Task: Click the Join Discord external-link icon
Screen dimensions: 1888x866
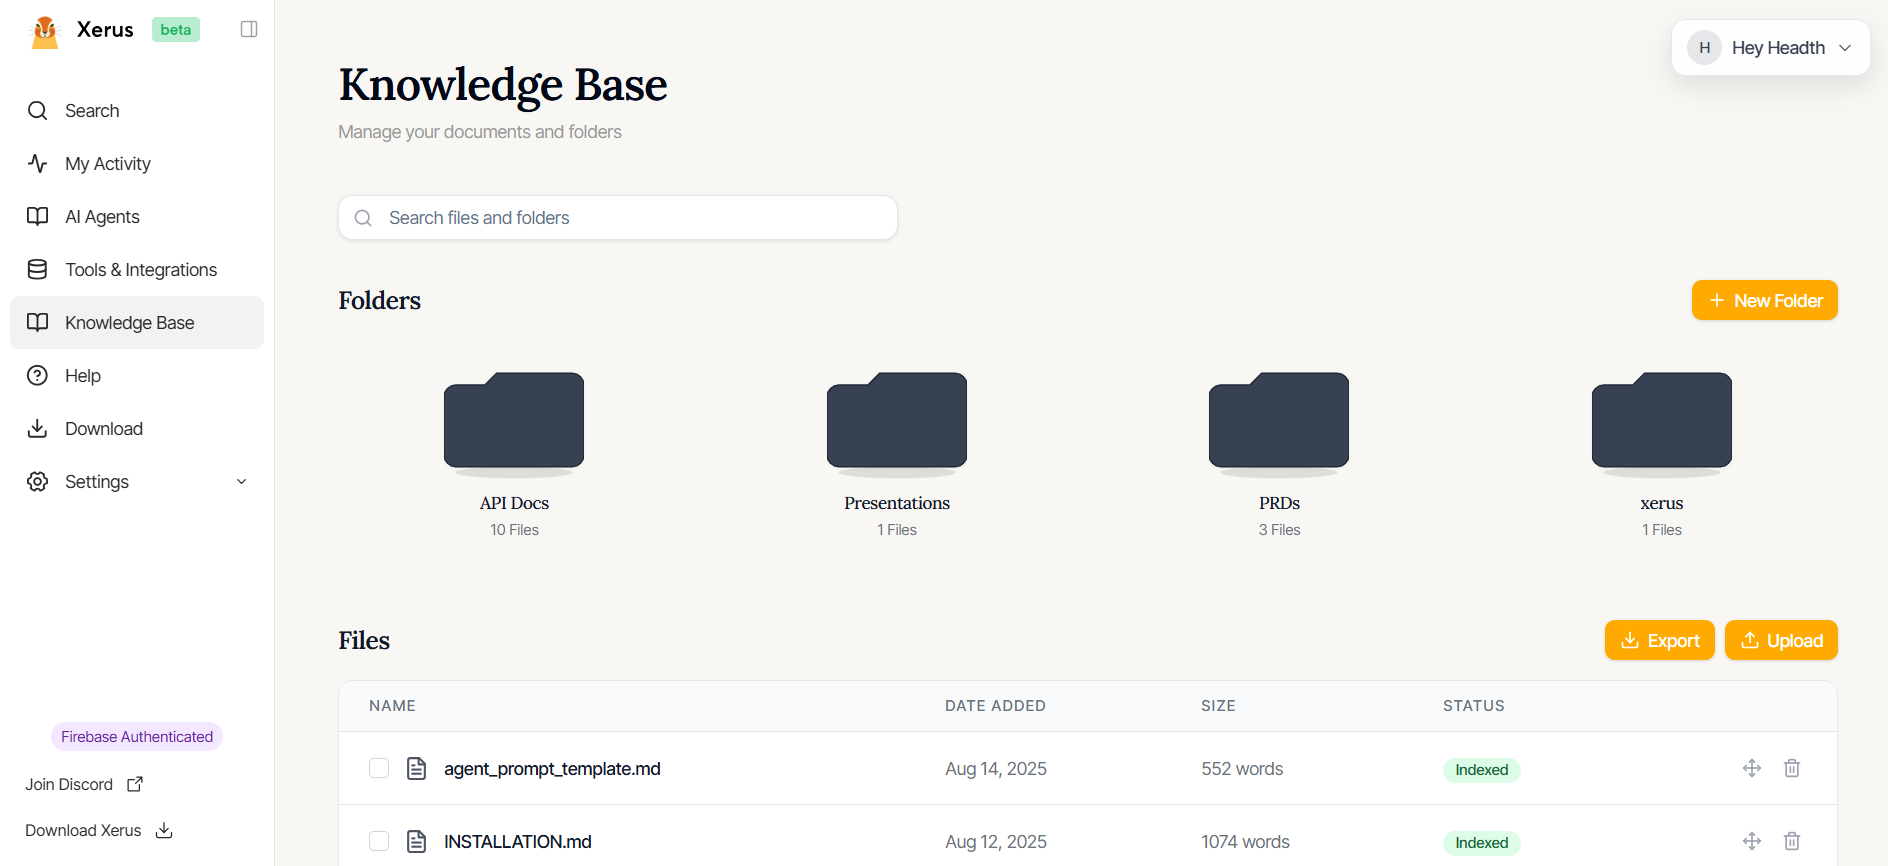Action: click(x=135, y=785)
